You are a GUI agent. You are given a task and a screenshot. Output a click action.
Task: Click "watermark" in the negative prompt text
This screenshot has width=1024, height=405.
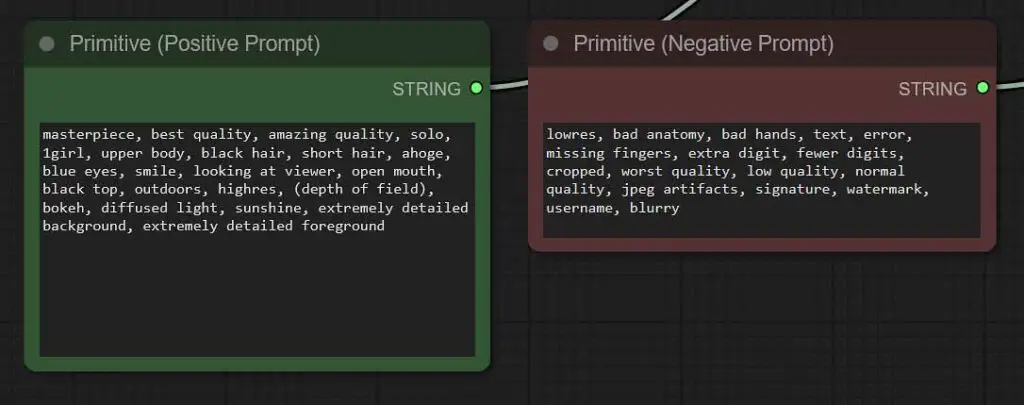pos(890,190)
